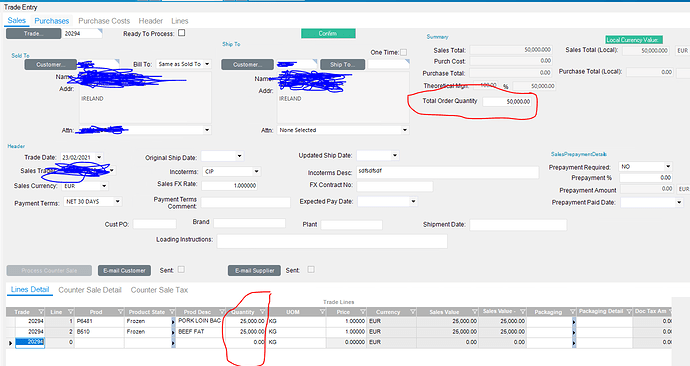690x366 pixels.
Task: Toggle the Ready To Process checkbox
Action: point(181,33)
